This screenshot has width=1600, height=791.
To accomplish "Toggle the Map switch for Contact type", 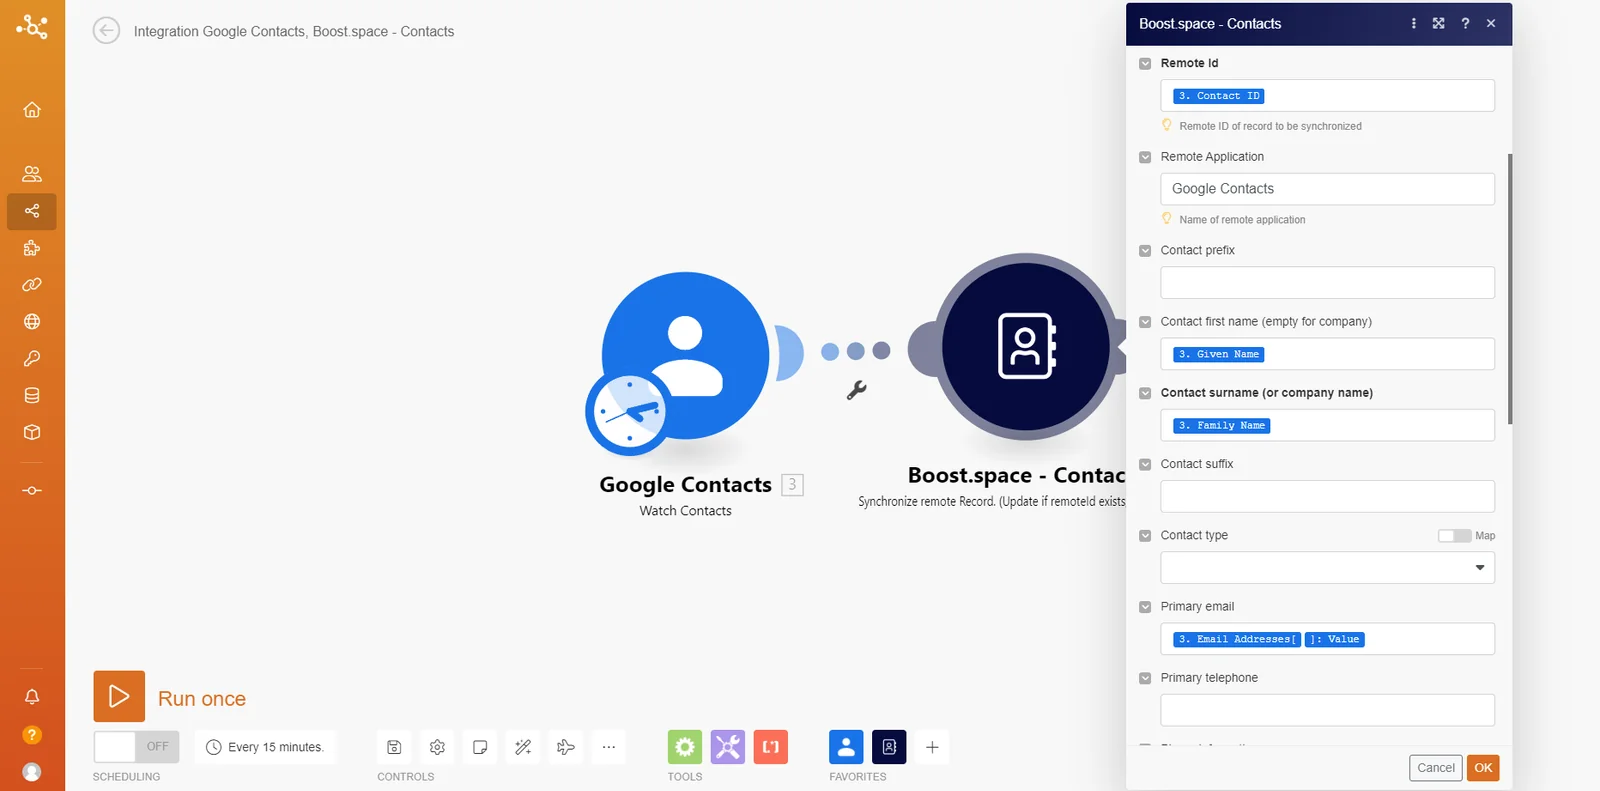I will click(x=1454, y=536).
